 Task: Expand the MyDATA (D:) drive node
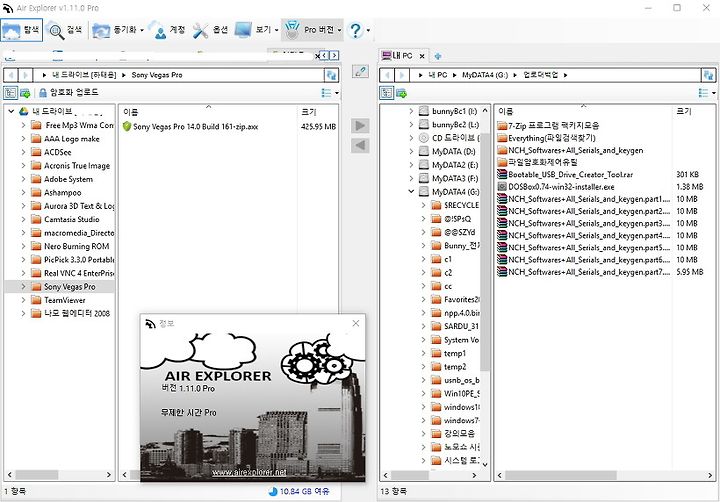tap(411, 151)
